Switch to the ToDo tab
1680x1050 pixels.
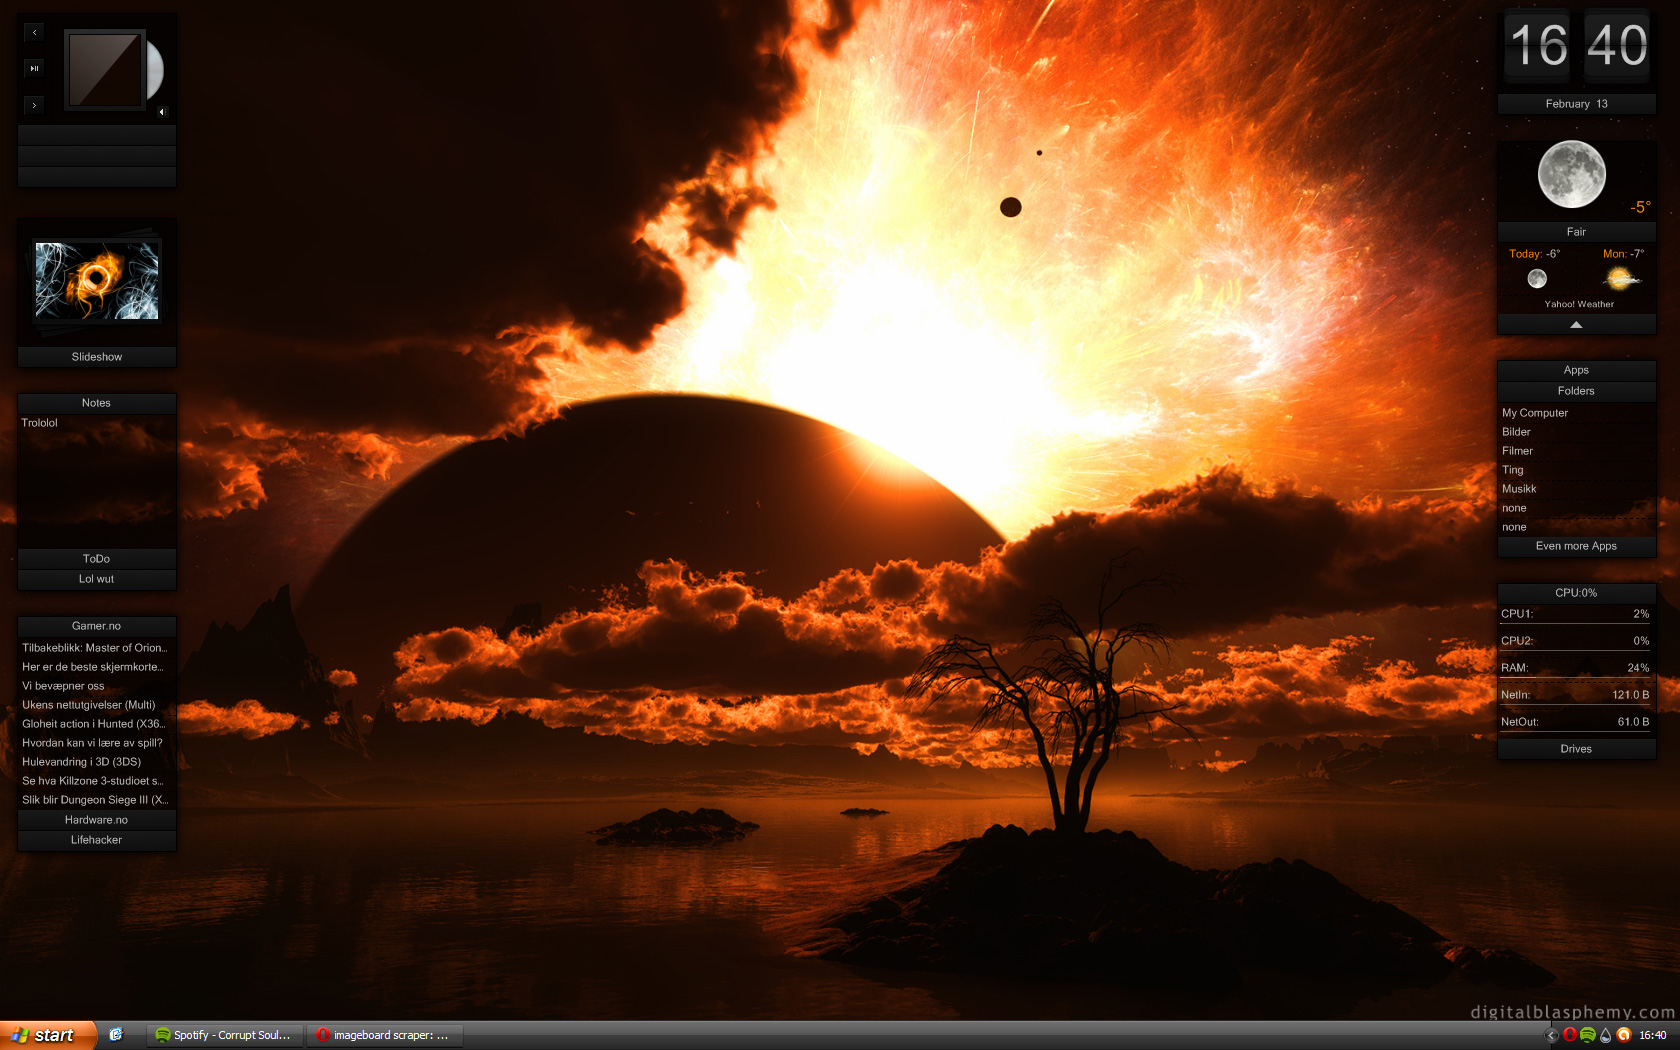[97, 559]
